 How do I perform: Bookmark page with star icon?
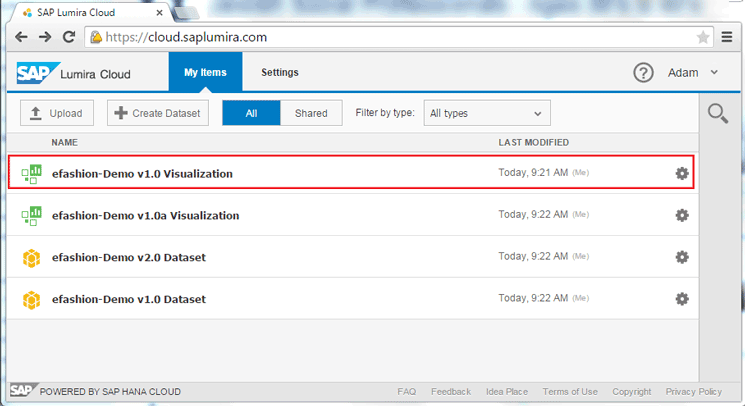[703, 37]
